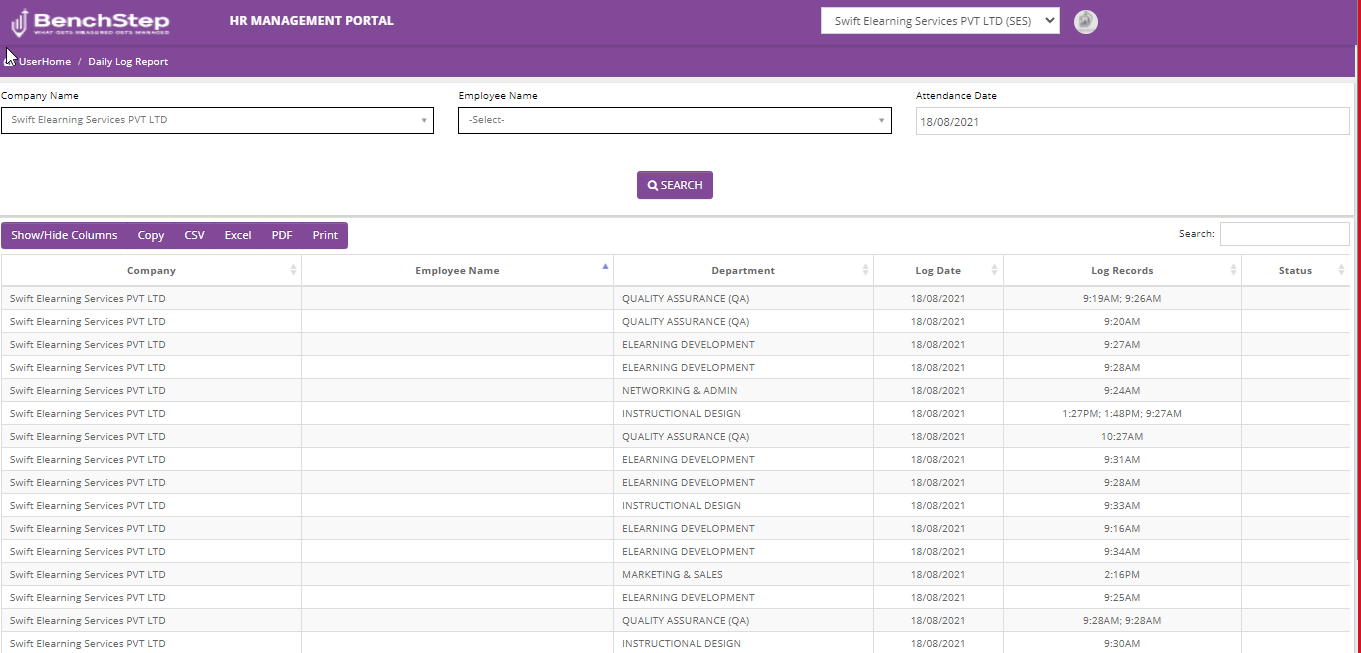Screen dimensions: 1361x653
Task: Export table as PDF
Action: (282, 235)
